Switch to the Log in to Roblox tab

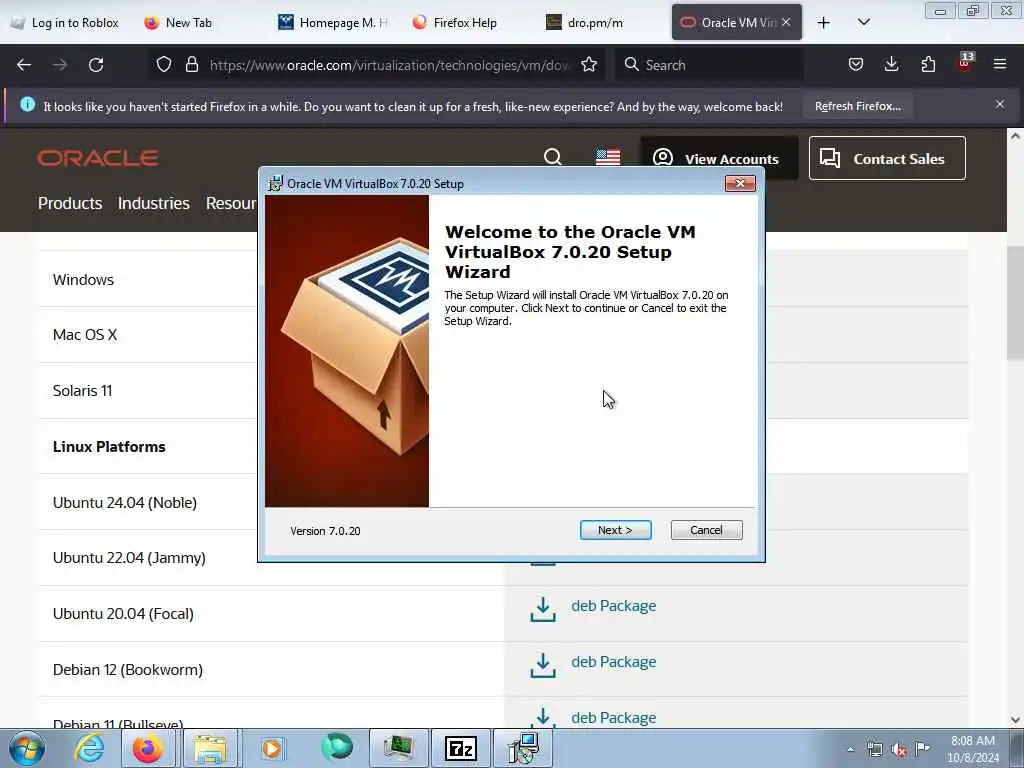(x=65, y=22)
